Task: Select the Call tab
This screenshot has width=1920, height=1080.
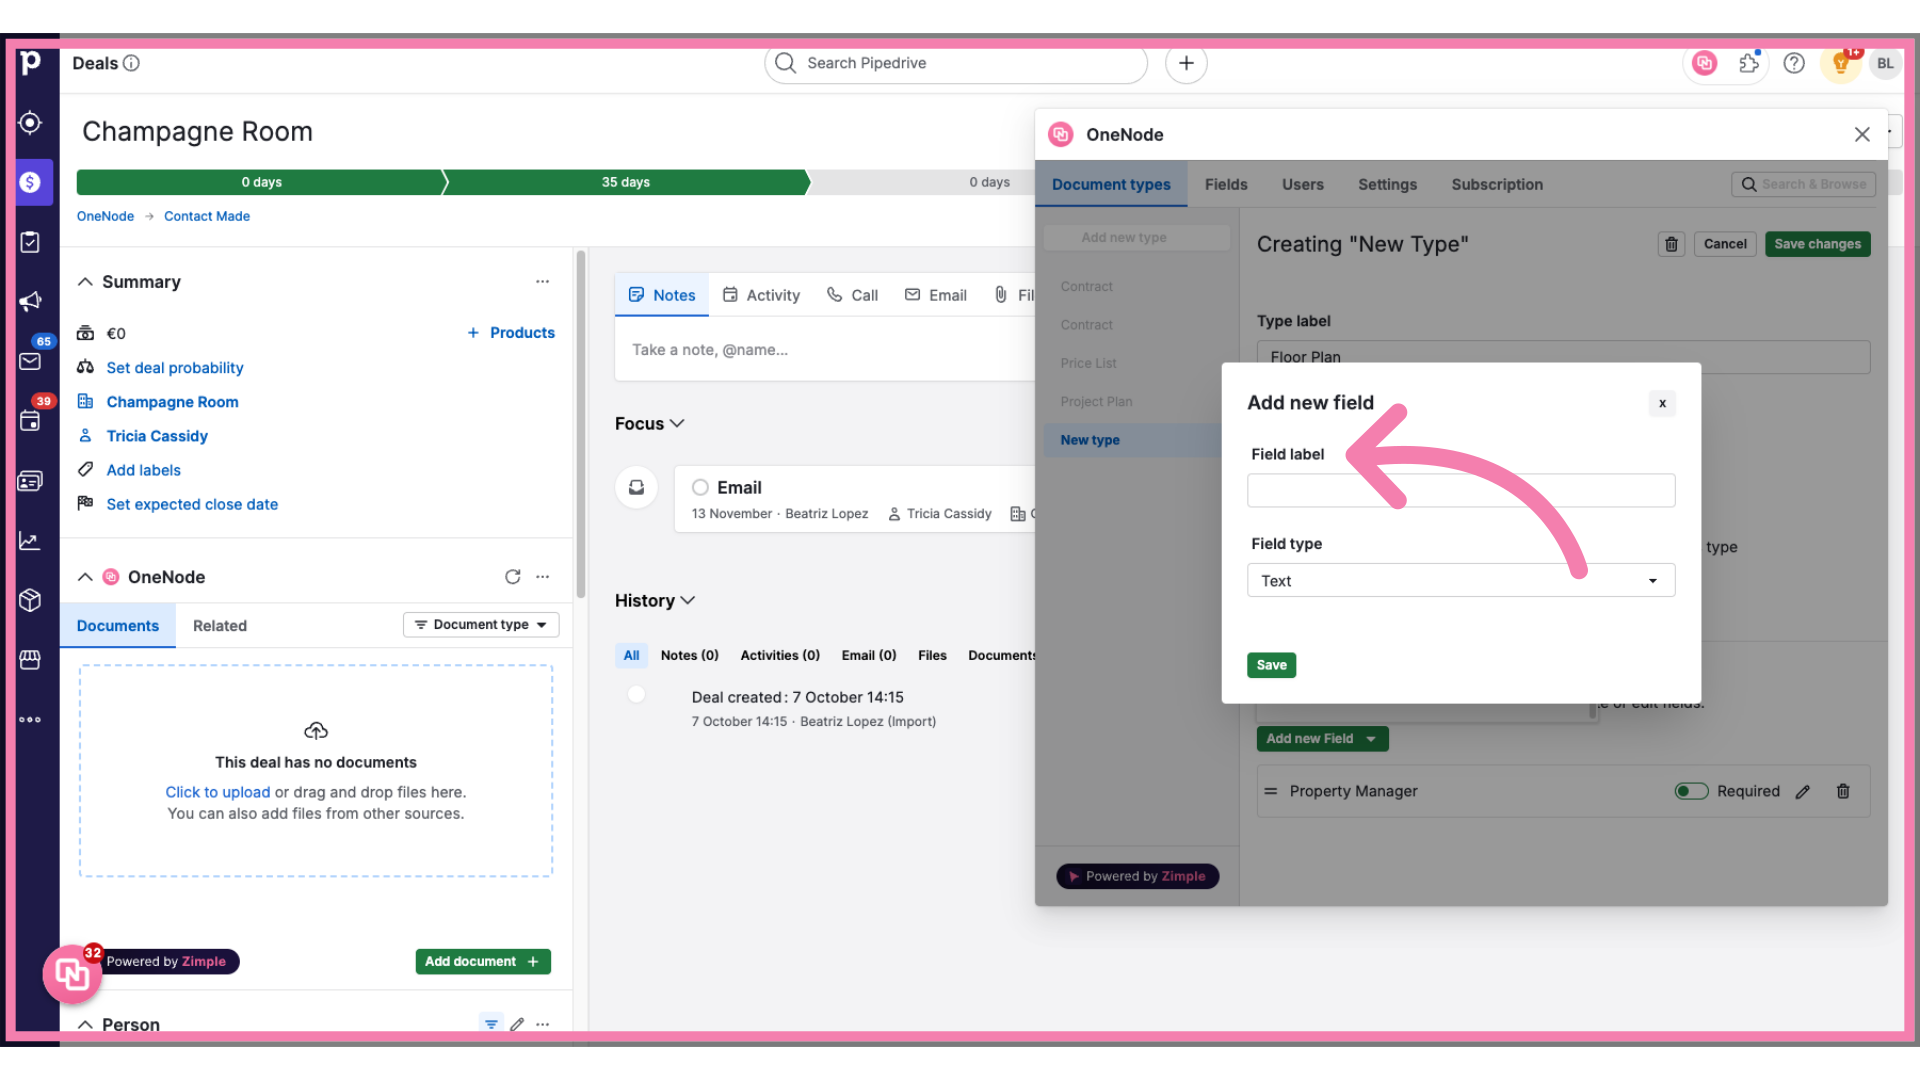Action: 852,295
